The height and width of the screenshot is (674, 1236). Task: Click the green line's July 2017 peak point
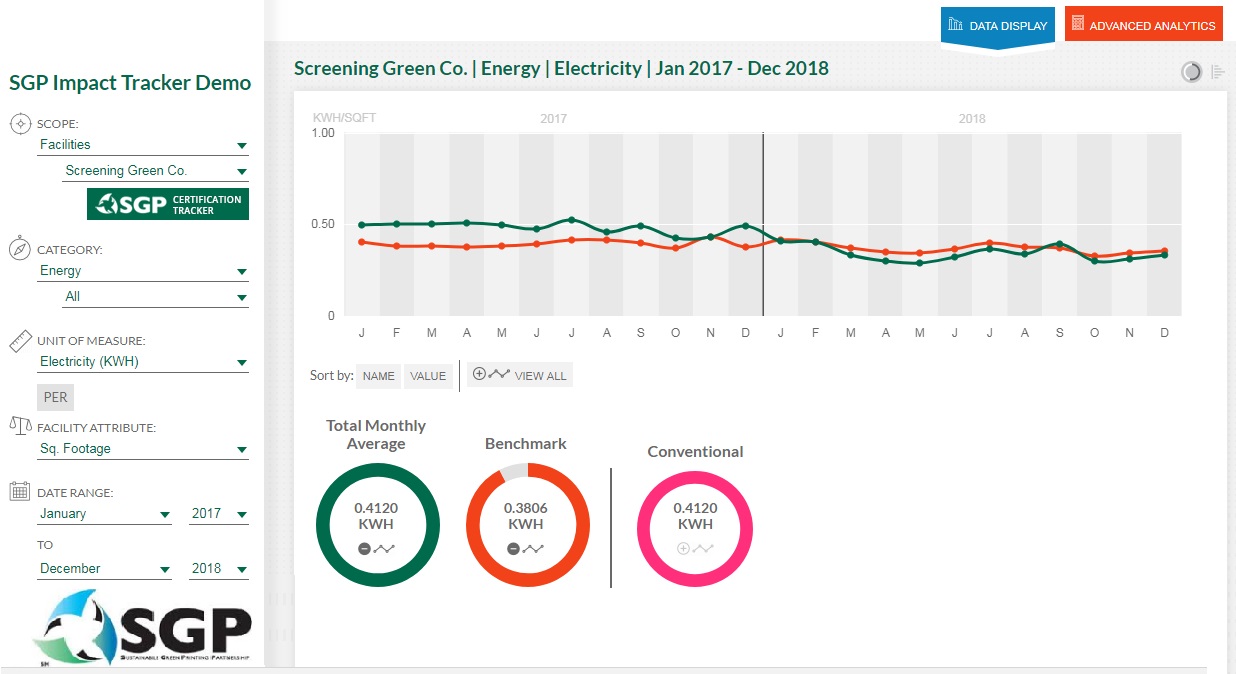coord(571,219)
